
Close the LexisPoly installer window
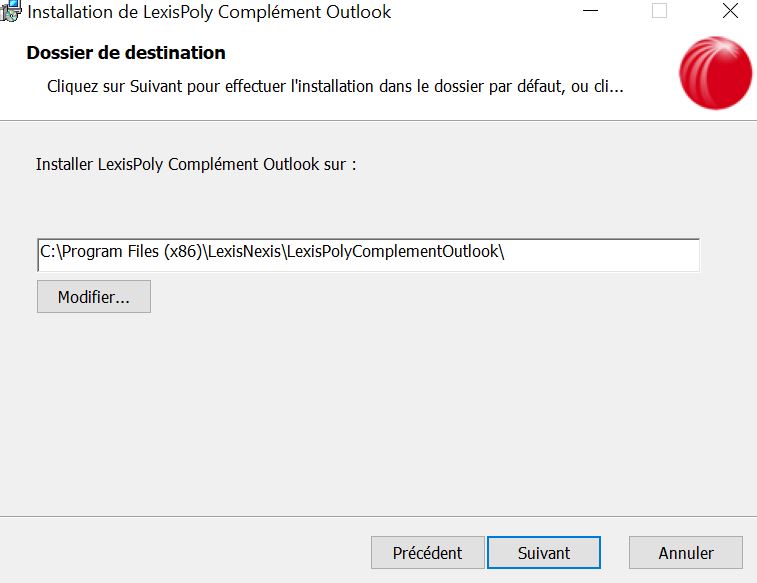point(730,11)
